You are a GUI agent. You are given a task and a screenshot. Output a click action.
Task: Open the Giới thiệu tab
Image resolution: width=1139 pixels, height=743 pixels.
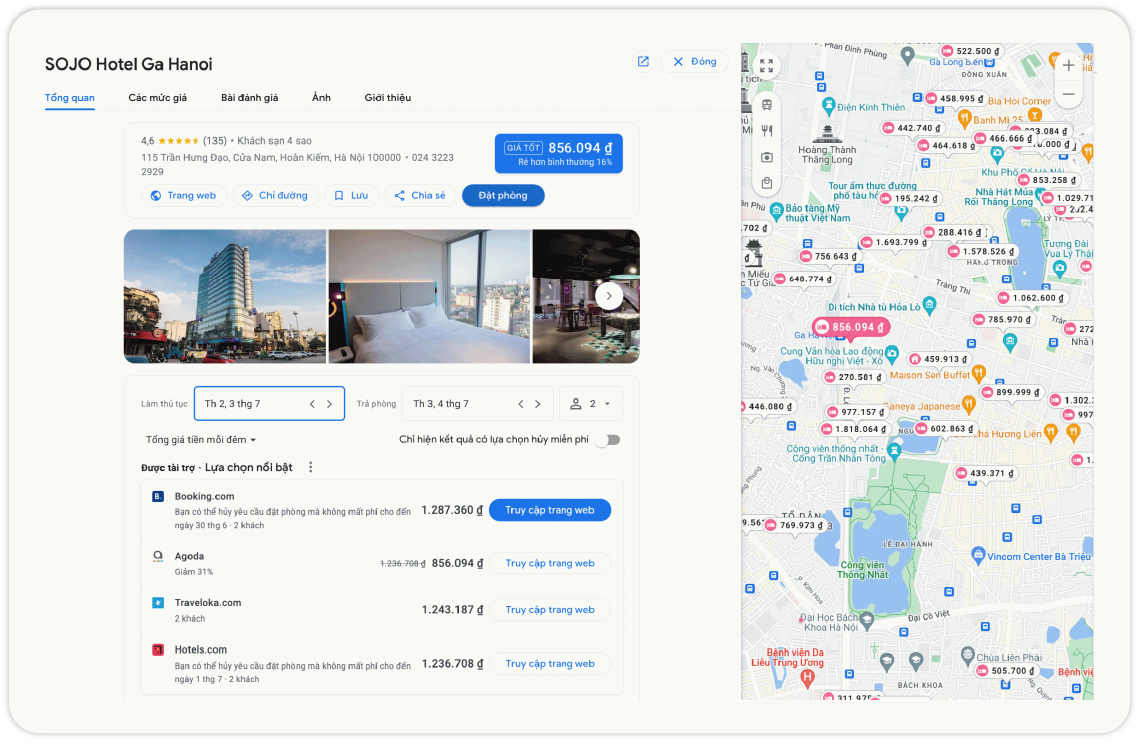(388, 98)
